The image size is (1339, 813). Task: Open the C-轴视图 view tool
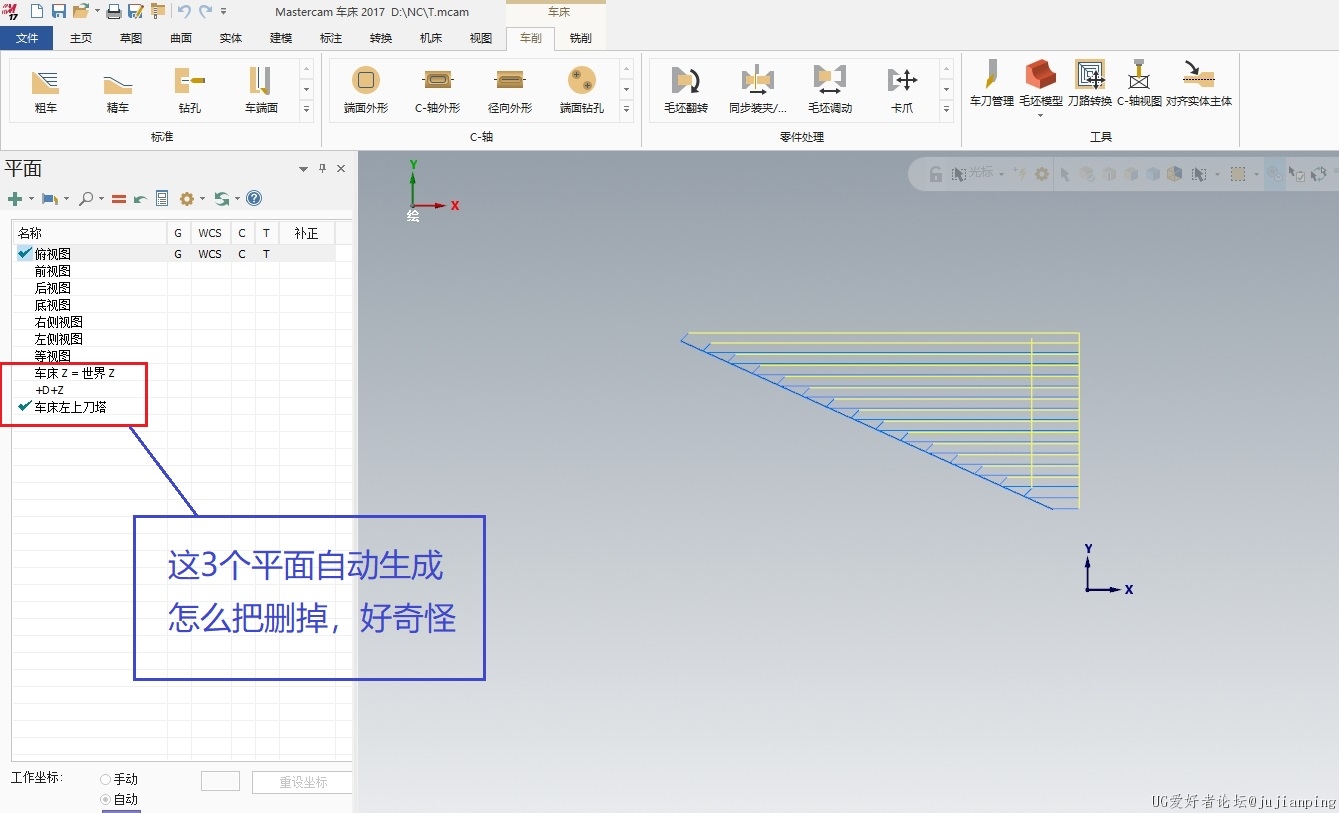pyautogui.click(x=1139, y=84)
